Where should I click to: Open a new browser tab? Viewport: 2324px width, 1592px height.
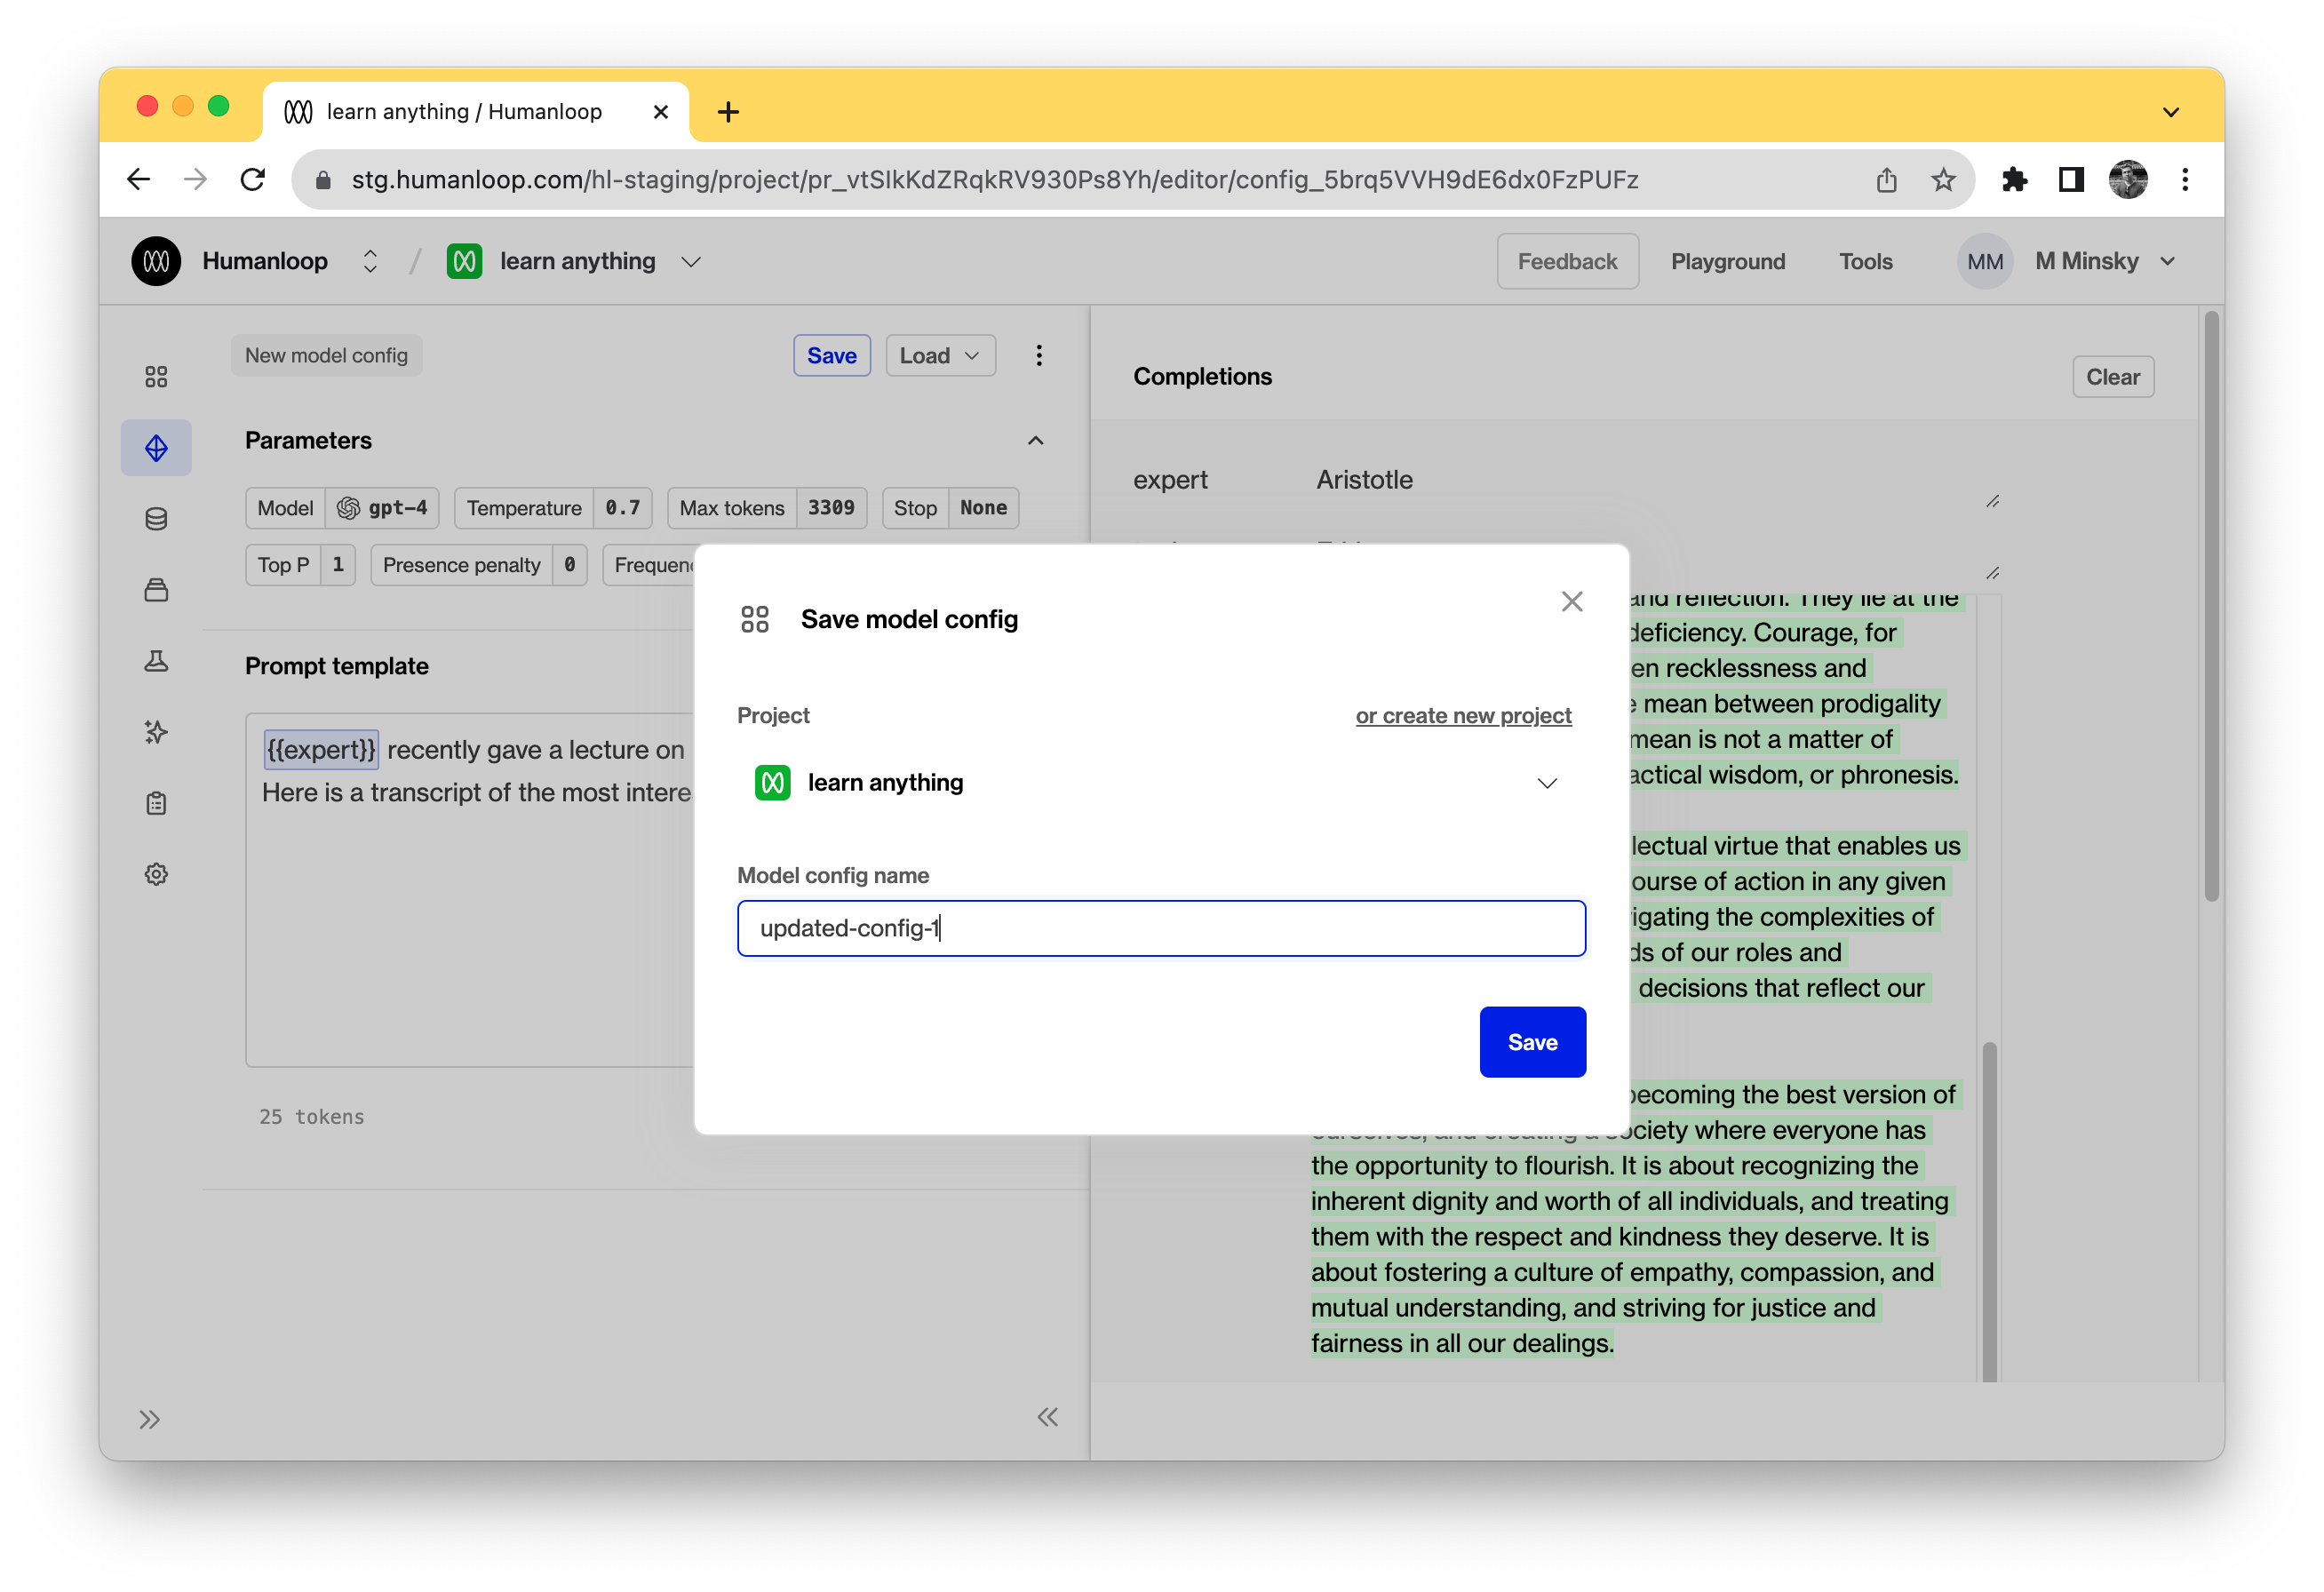pyautogui.click(x=728, y=112)
